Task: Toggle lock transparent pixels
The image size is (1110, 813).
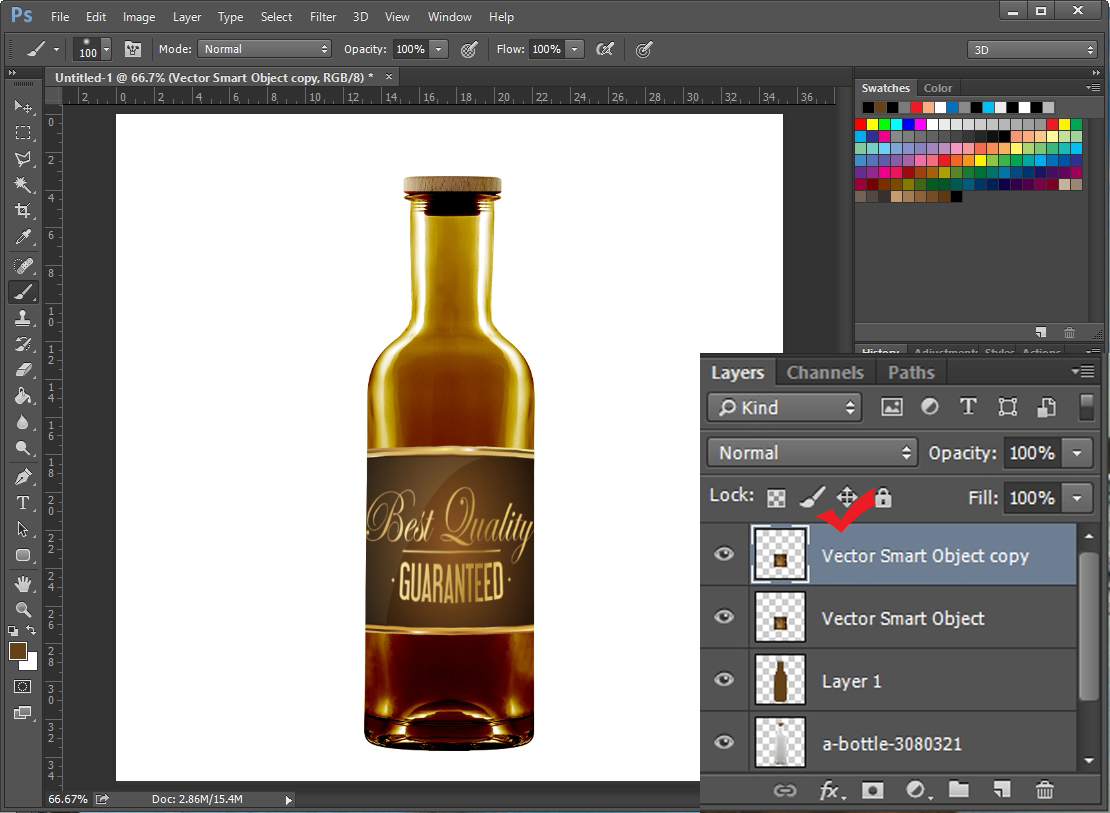Action: point(777,499)
